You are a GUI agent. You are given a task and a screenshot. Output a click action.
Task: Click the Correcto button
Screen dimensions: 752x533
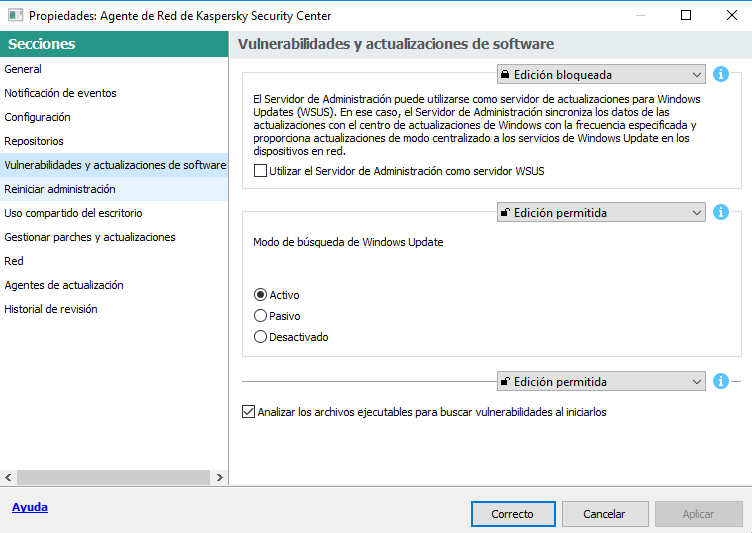pyautogui.click(x=513, y=514)
